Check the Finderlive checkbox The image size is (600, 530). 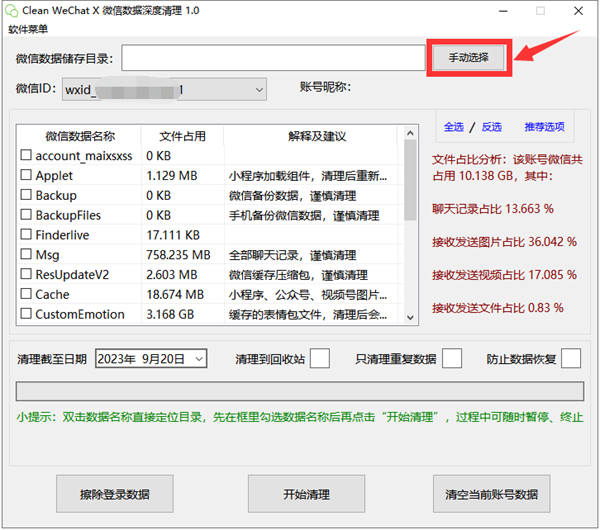[x=26, y=234]
